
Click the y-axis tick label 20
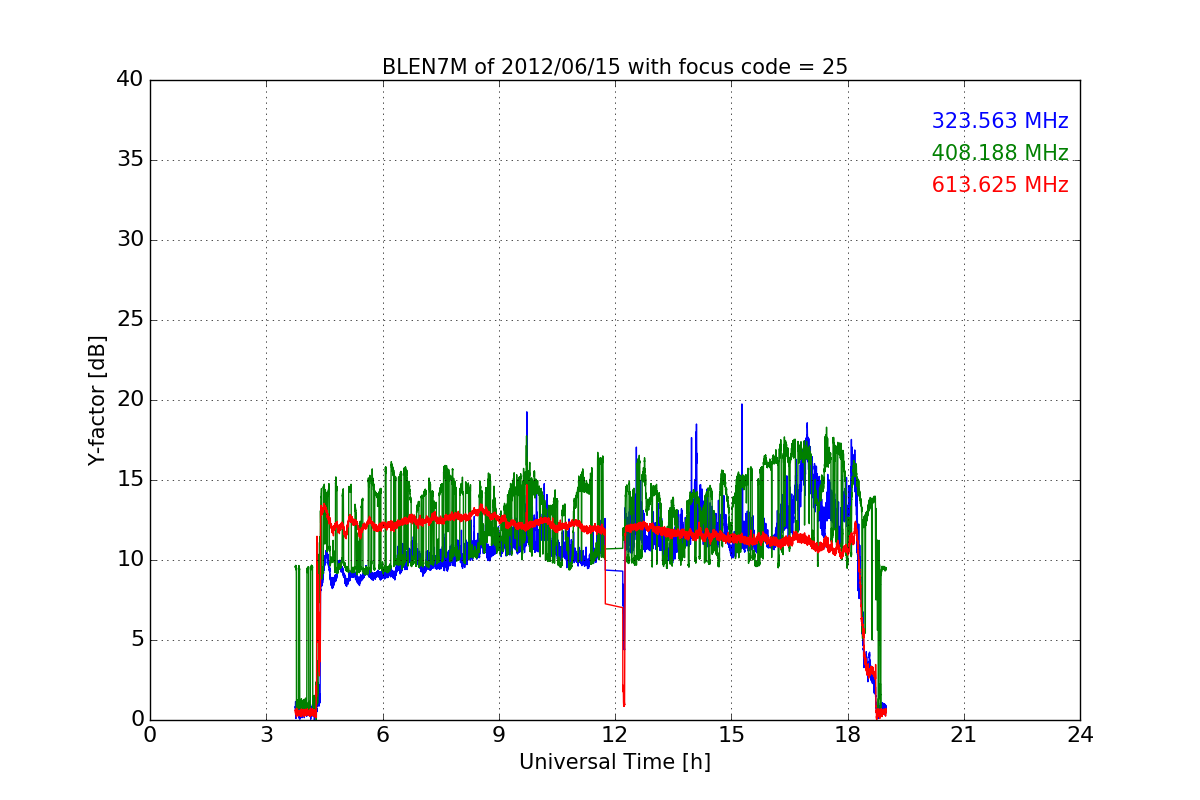(x=129, y=400)
